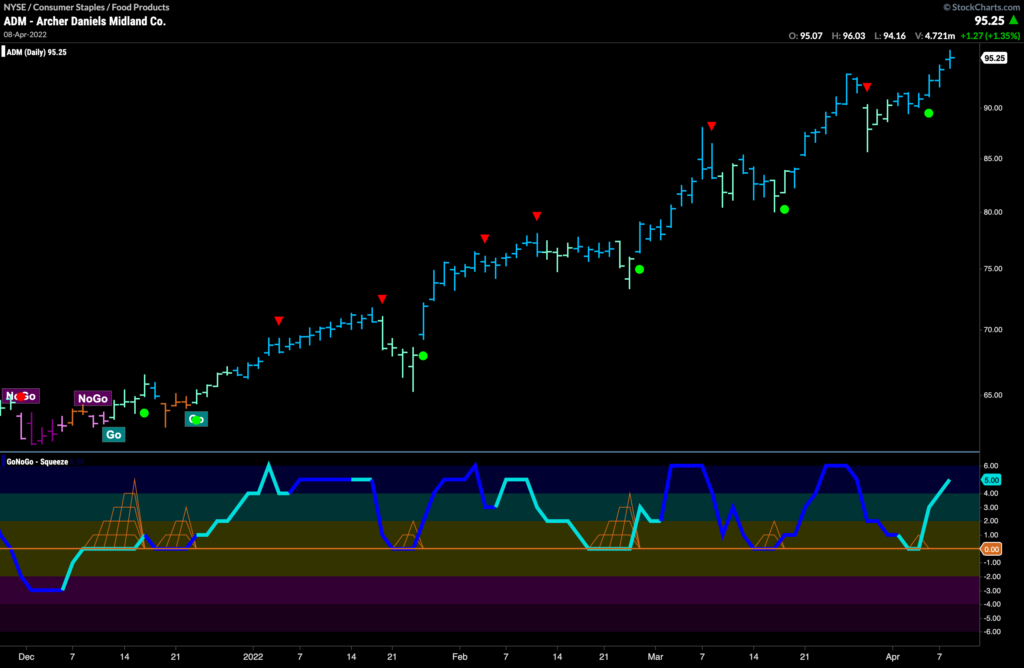This screenshot has height=668, width=1024.
Task: Click the Go label below the price bars
Action: 114,434
